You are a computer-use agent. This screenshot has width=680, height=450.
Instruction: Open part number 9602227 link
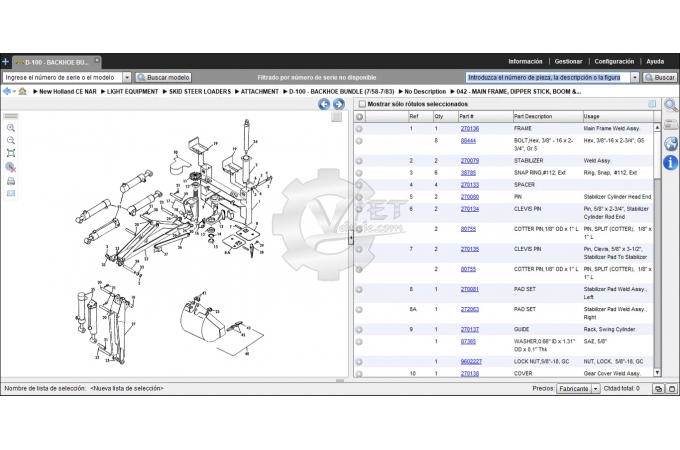tap(471, 362)
